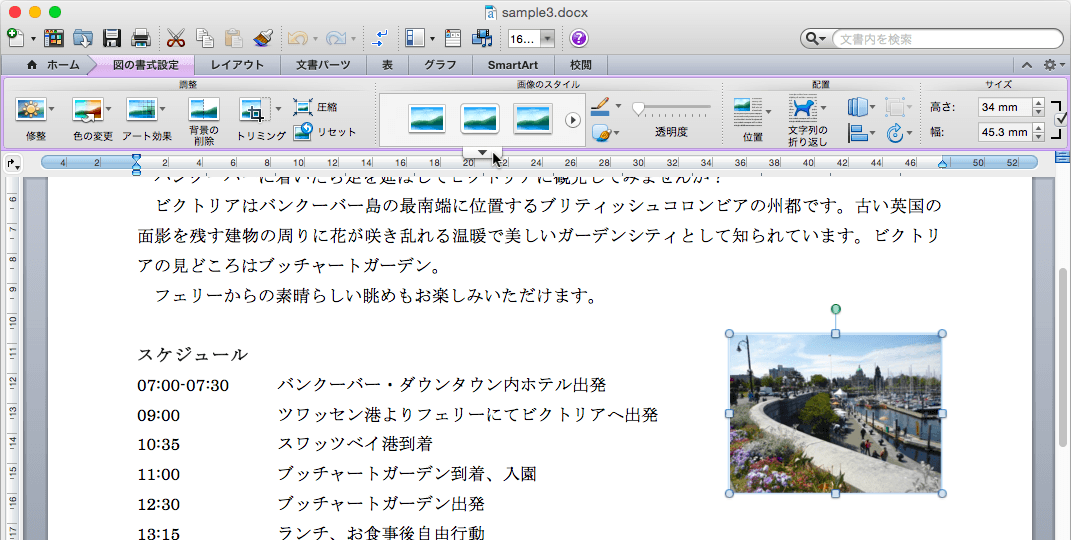Click the 圧縮 compress button
Screen dimensions: 1071x540
[315, 107]
